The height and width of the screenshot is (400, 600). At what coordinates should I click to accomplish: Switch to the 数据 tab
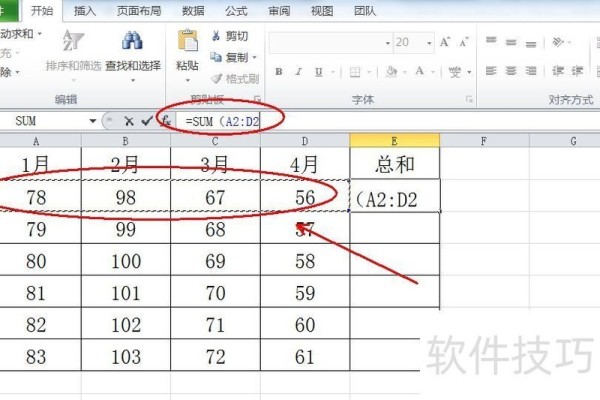(193, 11)
